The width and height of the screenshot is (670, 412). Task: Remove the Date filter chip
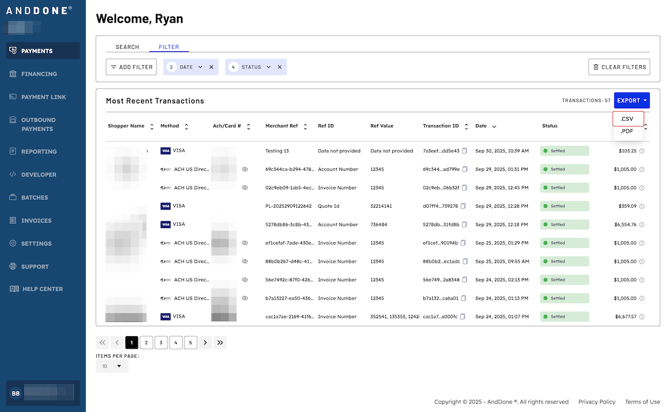[211, 67]
